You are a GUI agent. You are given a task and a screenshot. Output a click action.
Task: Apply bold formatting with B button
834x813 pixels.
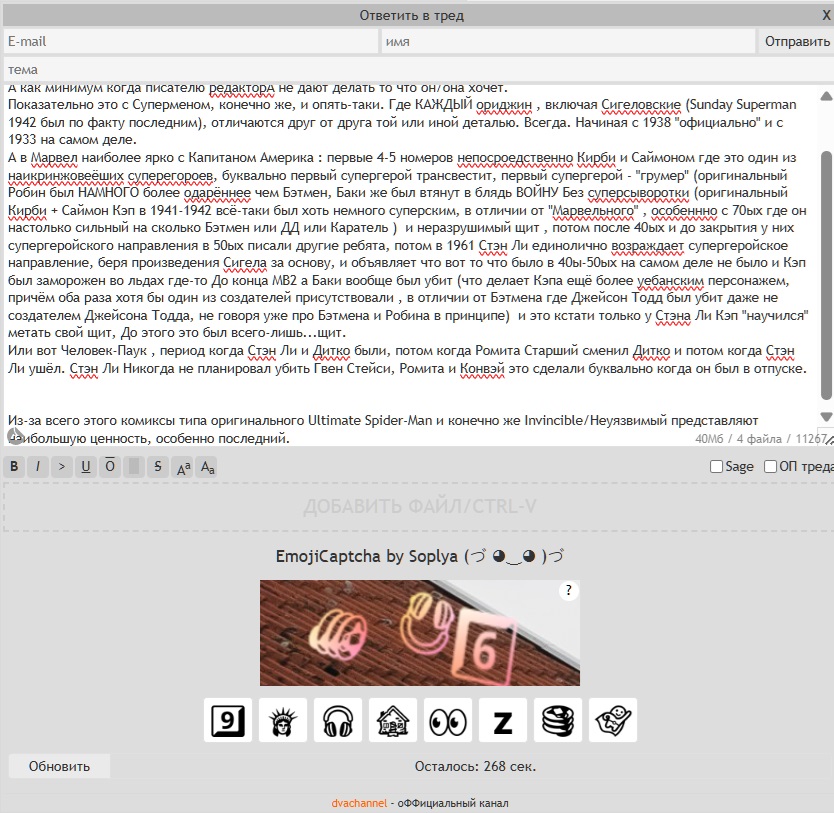click(x=14, y=467)
